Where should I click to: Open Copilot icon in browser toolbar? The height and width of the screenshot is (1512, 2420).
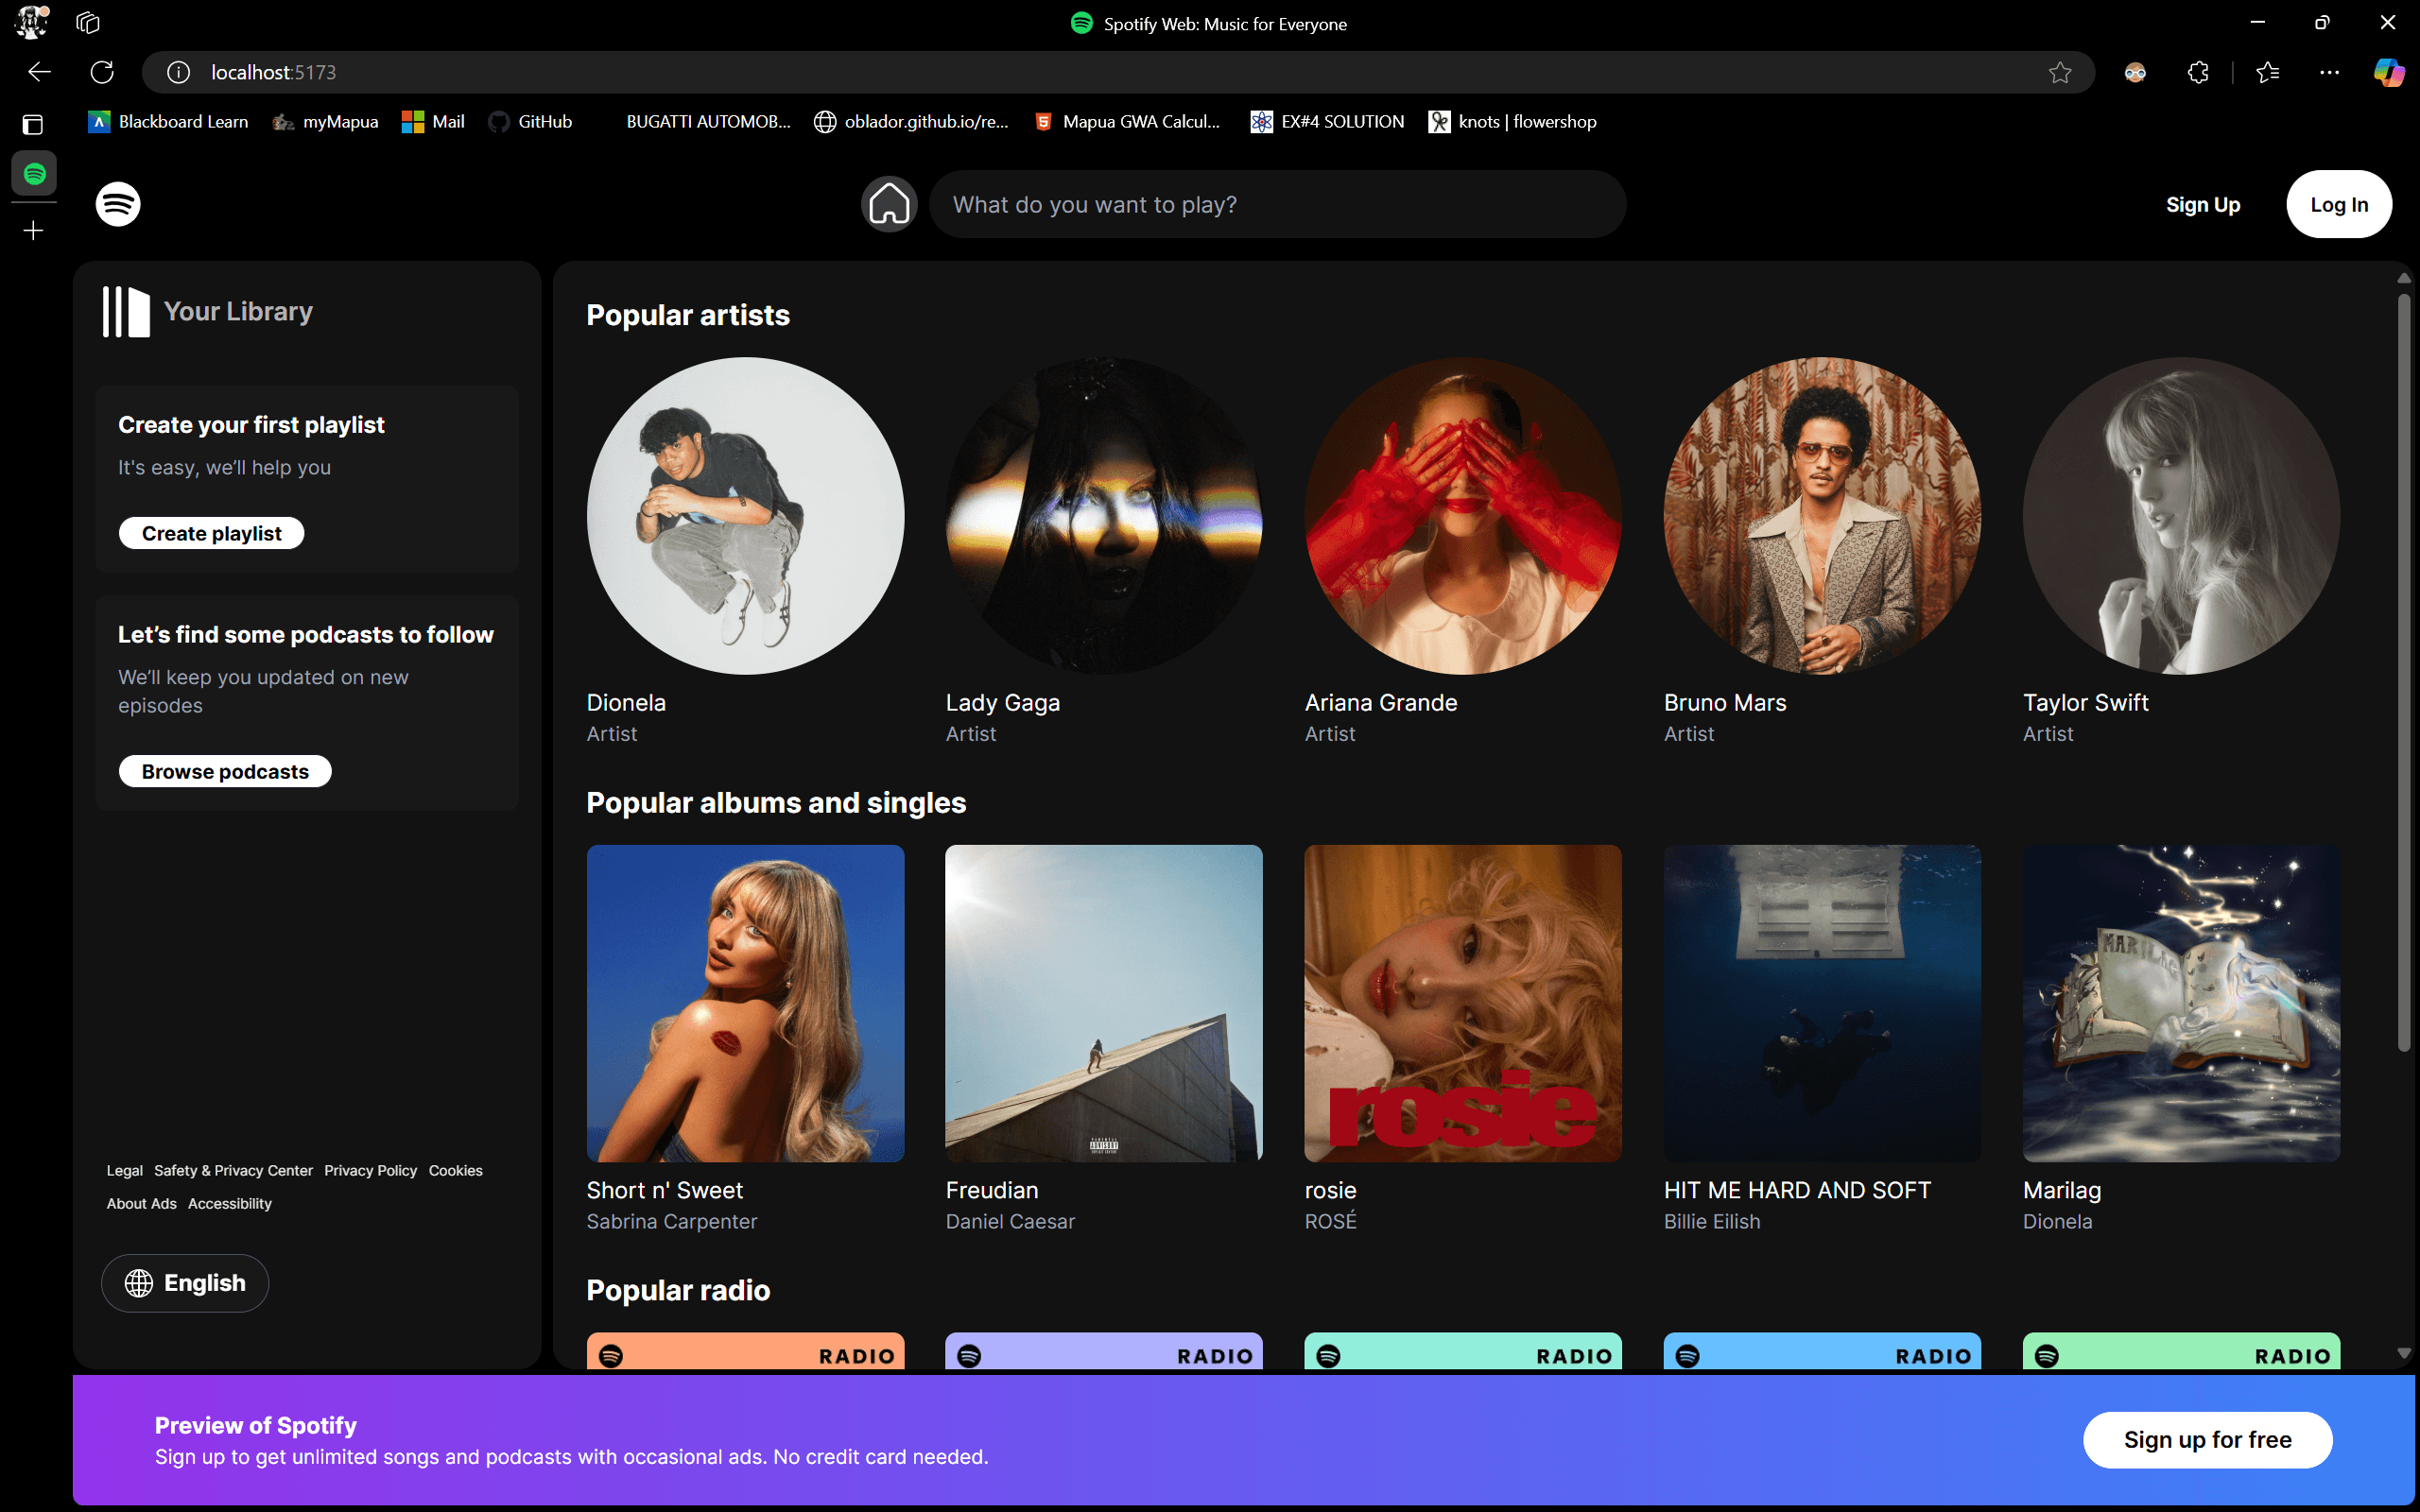pos(2389,72)
